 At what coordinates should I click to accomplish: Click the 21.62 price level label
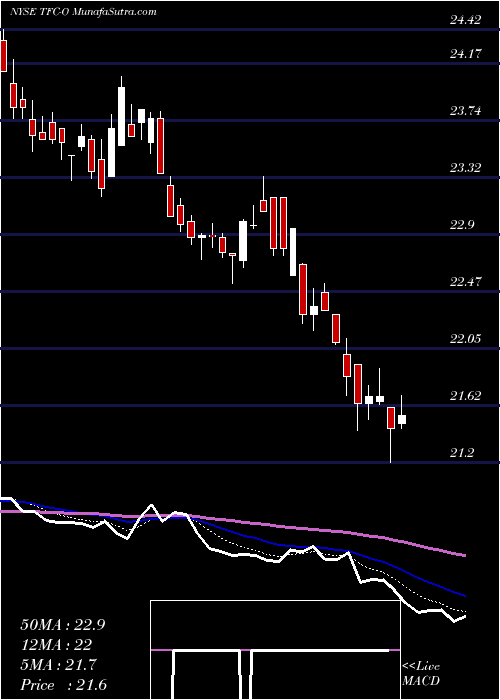pos(465,396)
